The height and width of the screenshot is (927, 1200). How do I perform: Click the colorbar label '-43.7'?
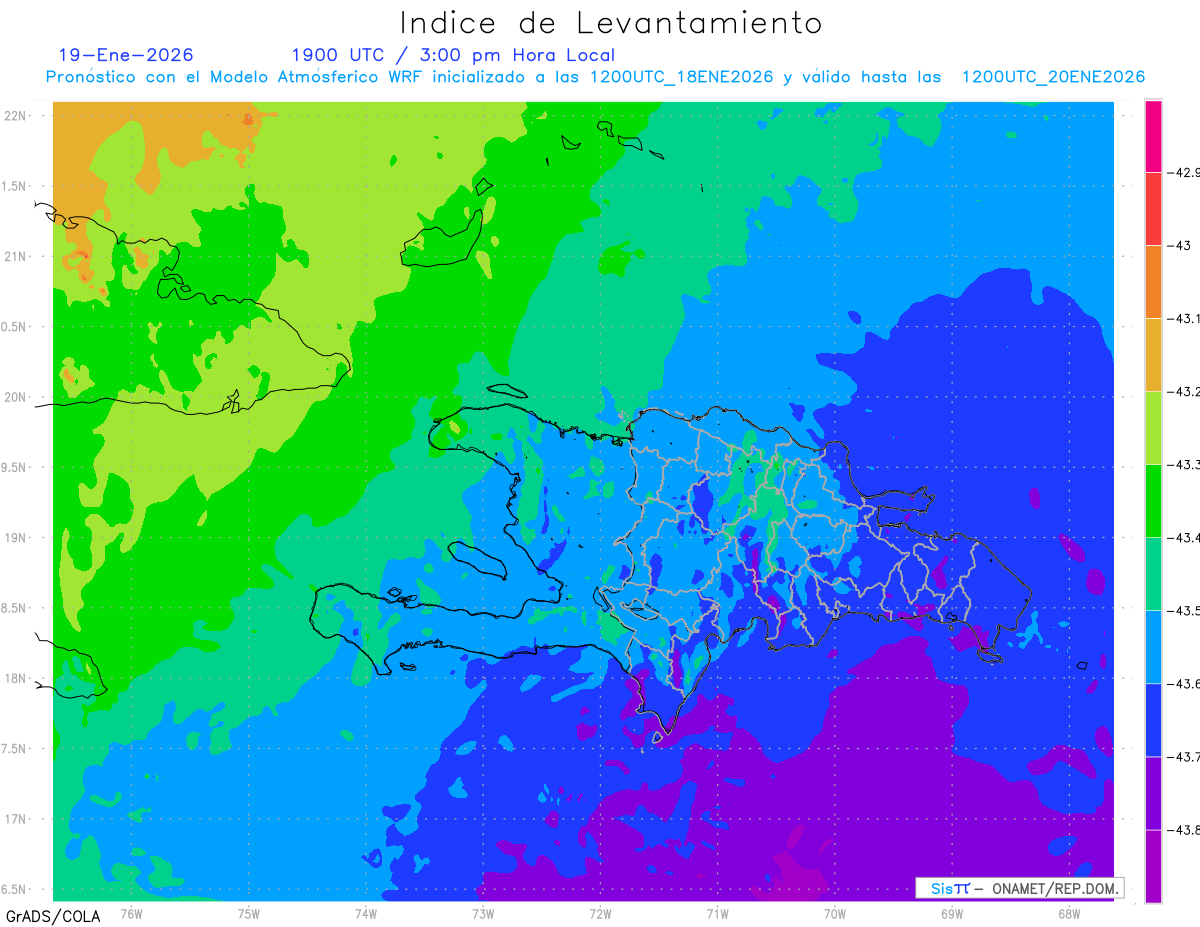coord(1184,756)
